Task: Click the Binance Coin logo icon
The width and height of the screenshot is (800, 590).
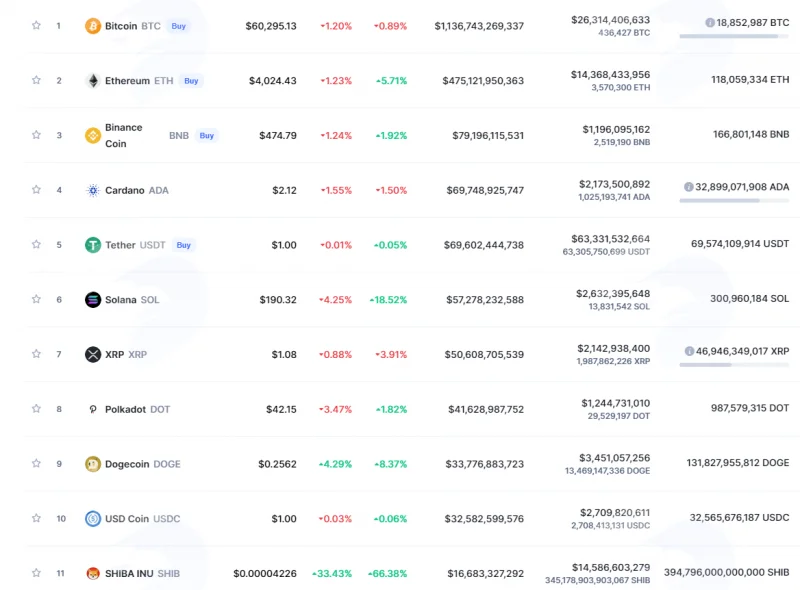Action: click(93, 135)
